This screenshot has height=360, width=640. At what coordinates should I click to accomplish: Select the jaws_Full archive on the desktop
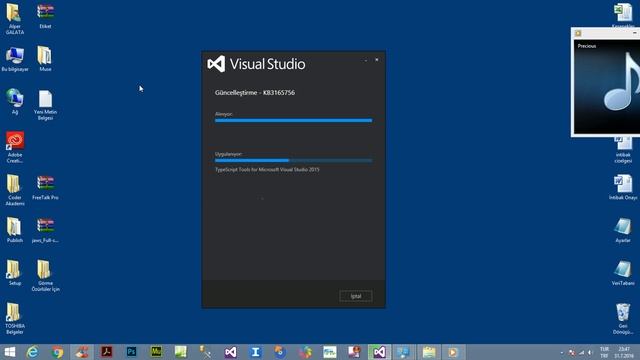45,231
